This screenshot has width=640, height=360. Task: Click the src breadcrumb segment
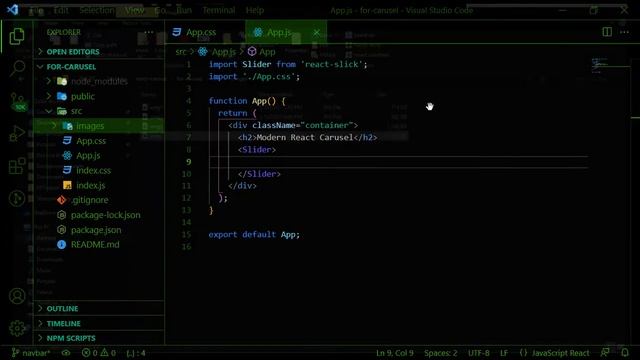[180, 52]
